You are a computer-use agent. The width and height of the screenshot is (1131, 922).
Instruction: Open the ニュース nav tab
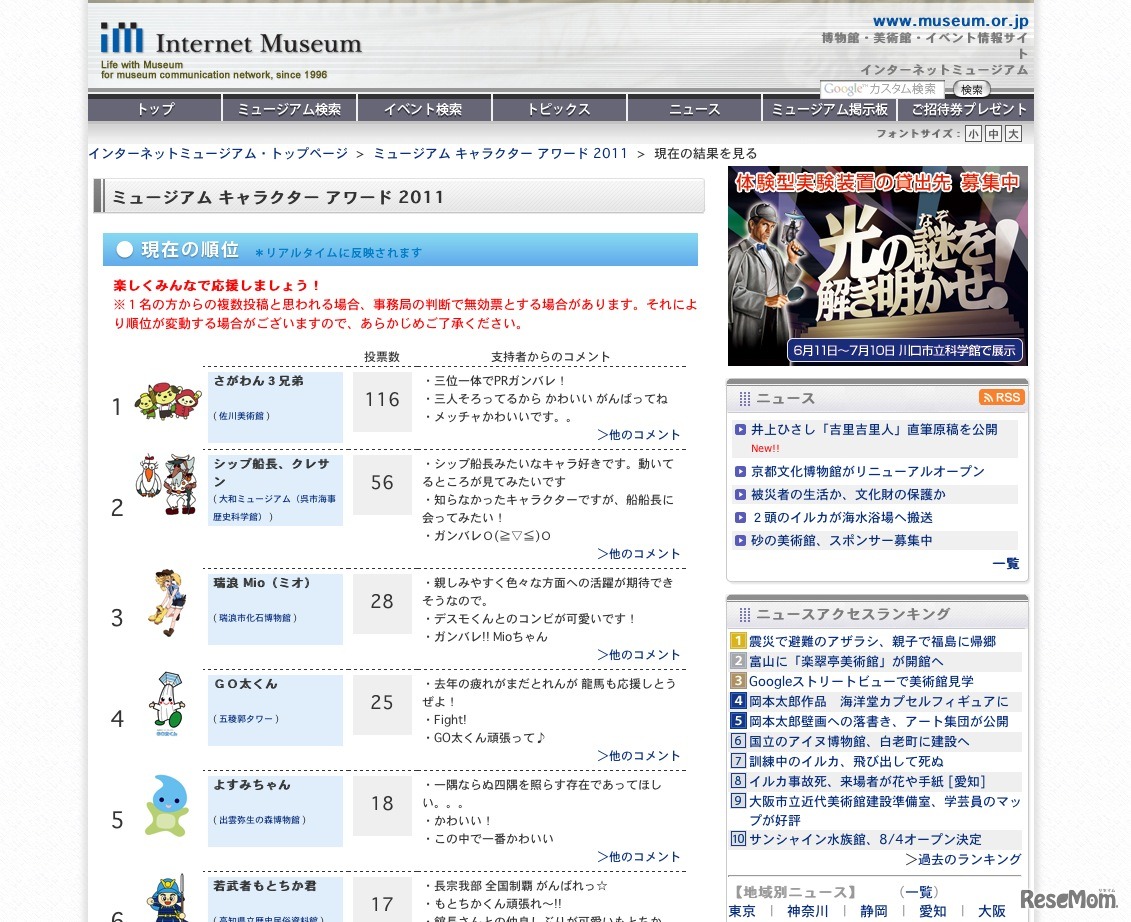pos(695,109)
